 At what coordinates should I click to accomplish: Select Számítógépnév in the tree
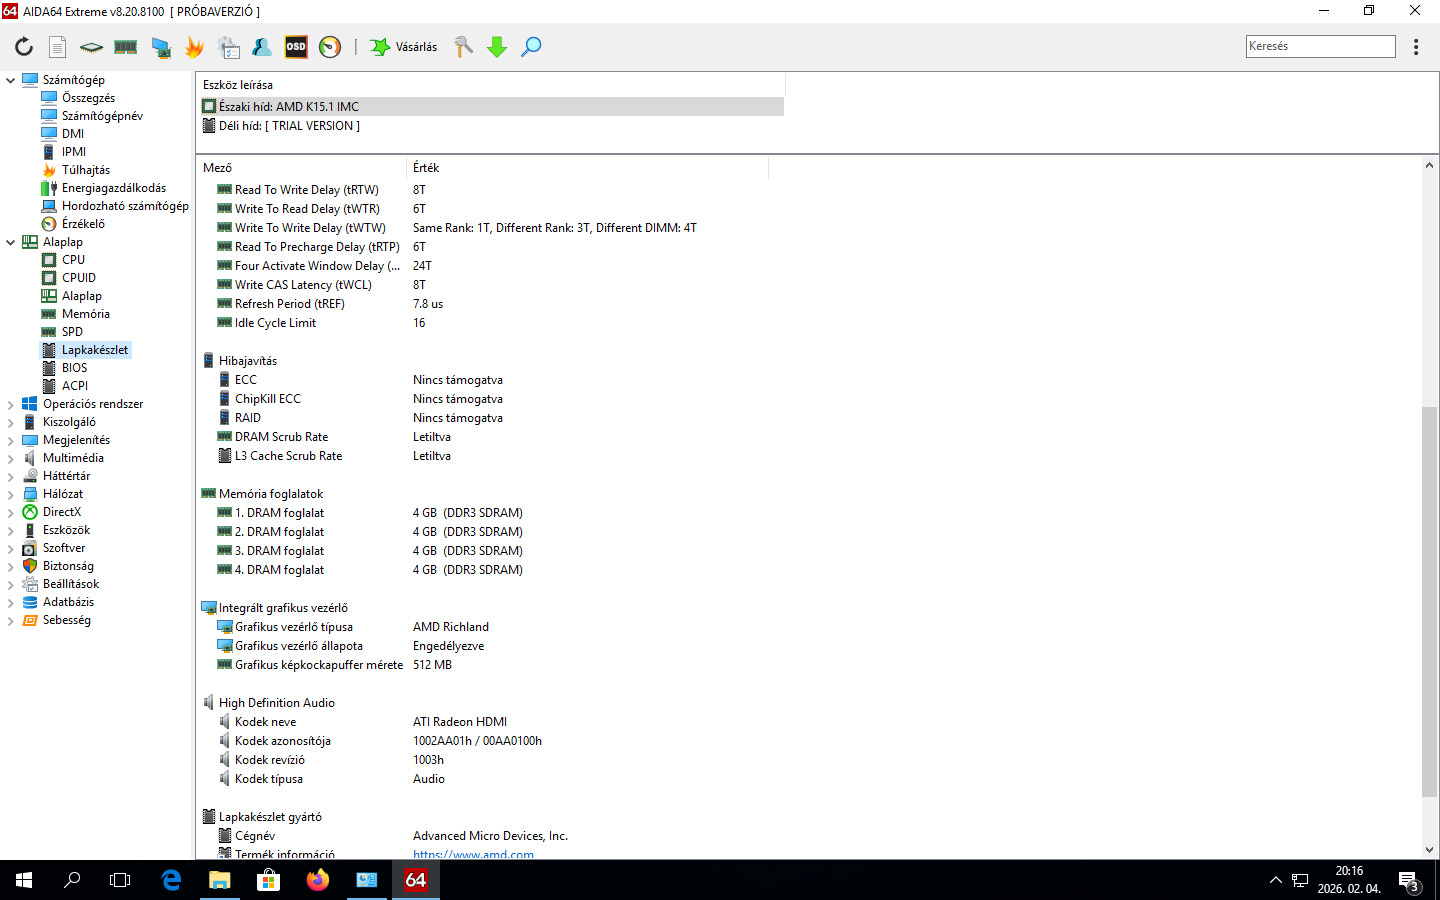[x=102, y=116]
